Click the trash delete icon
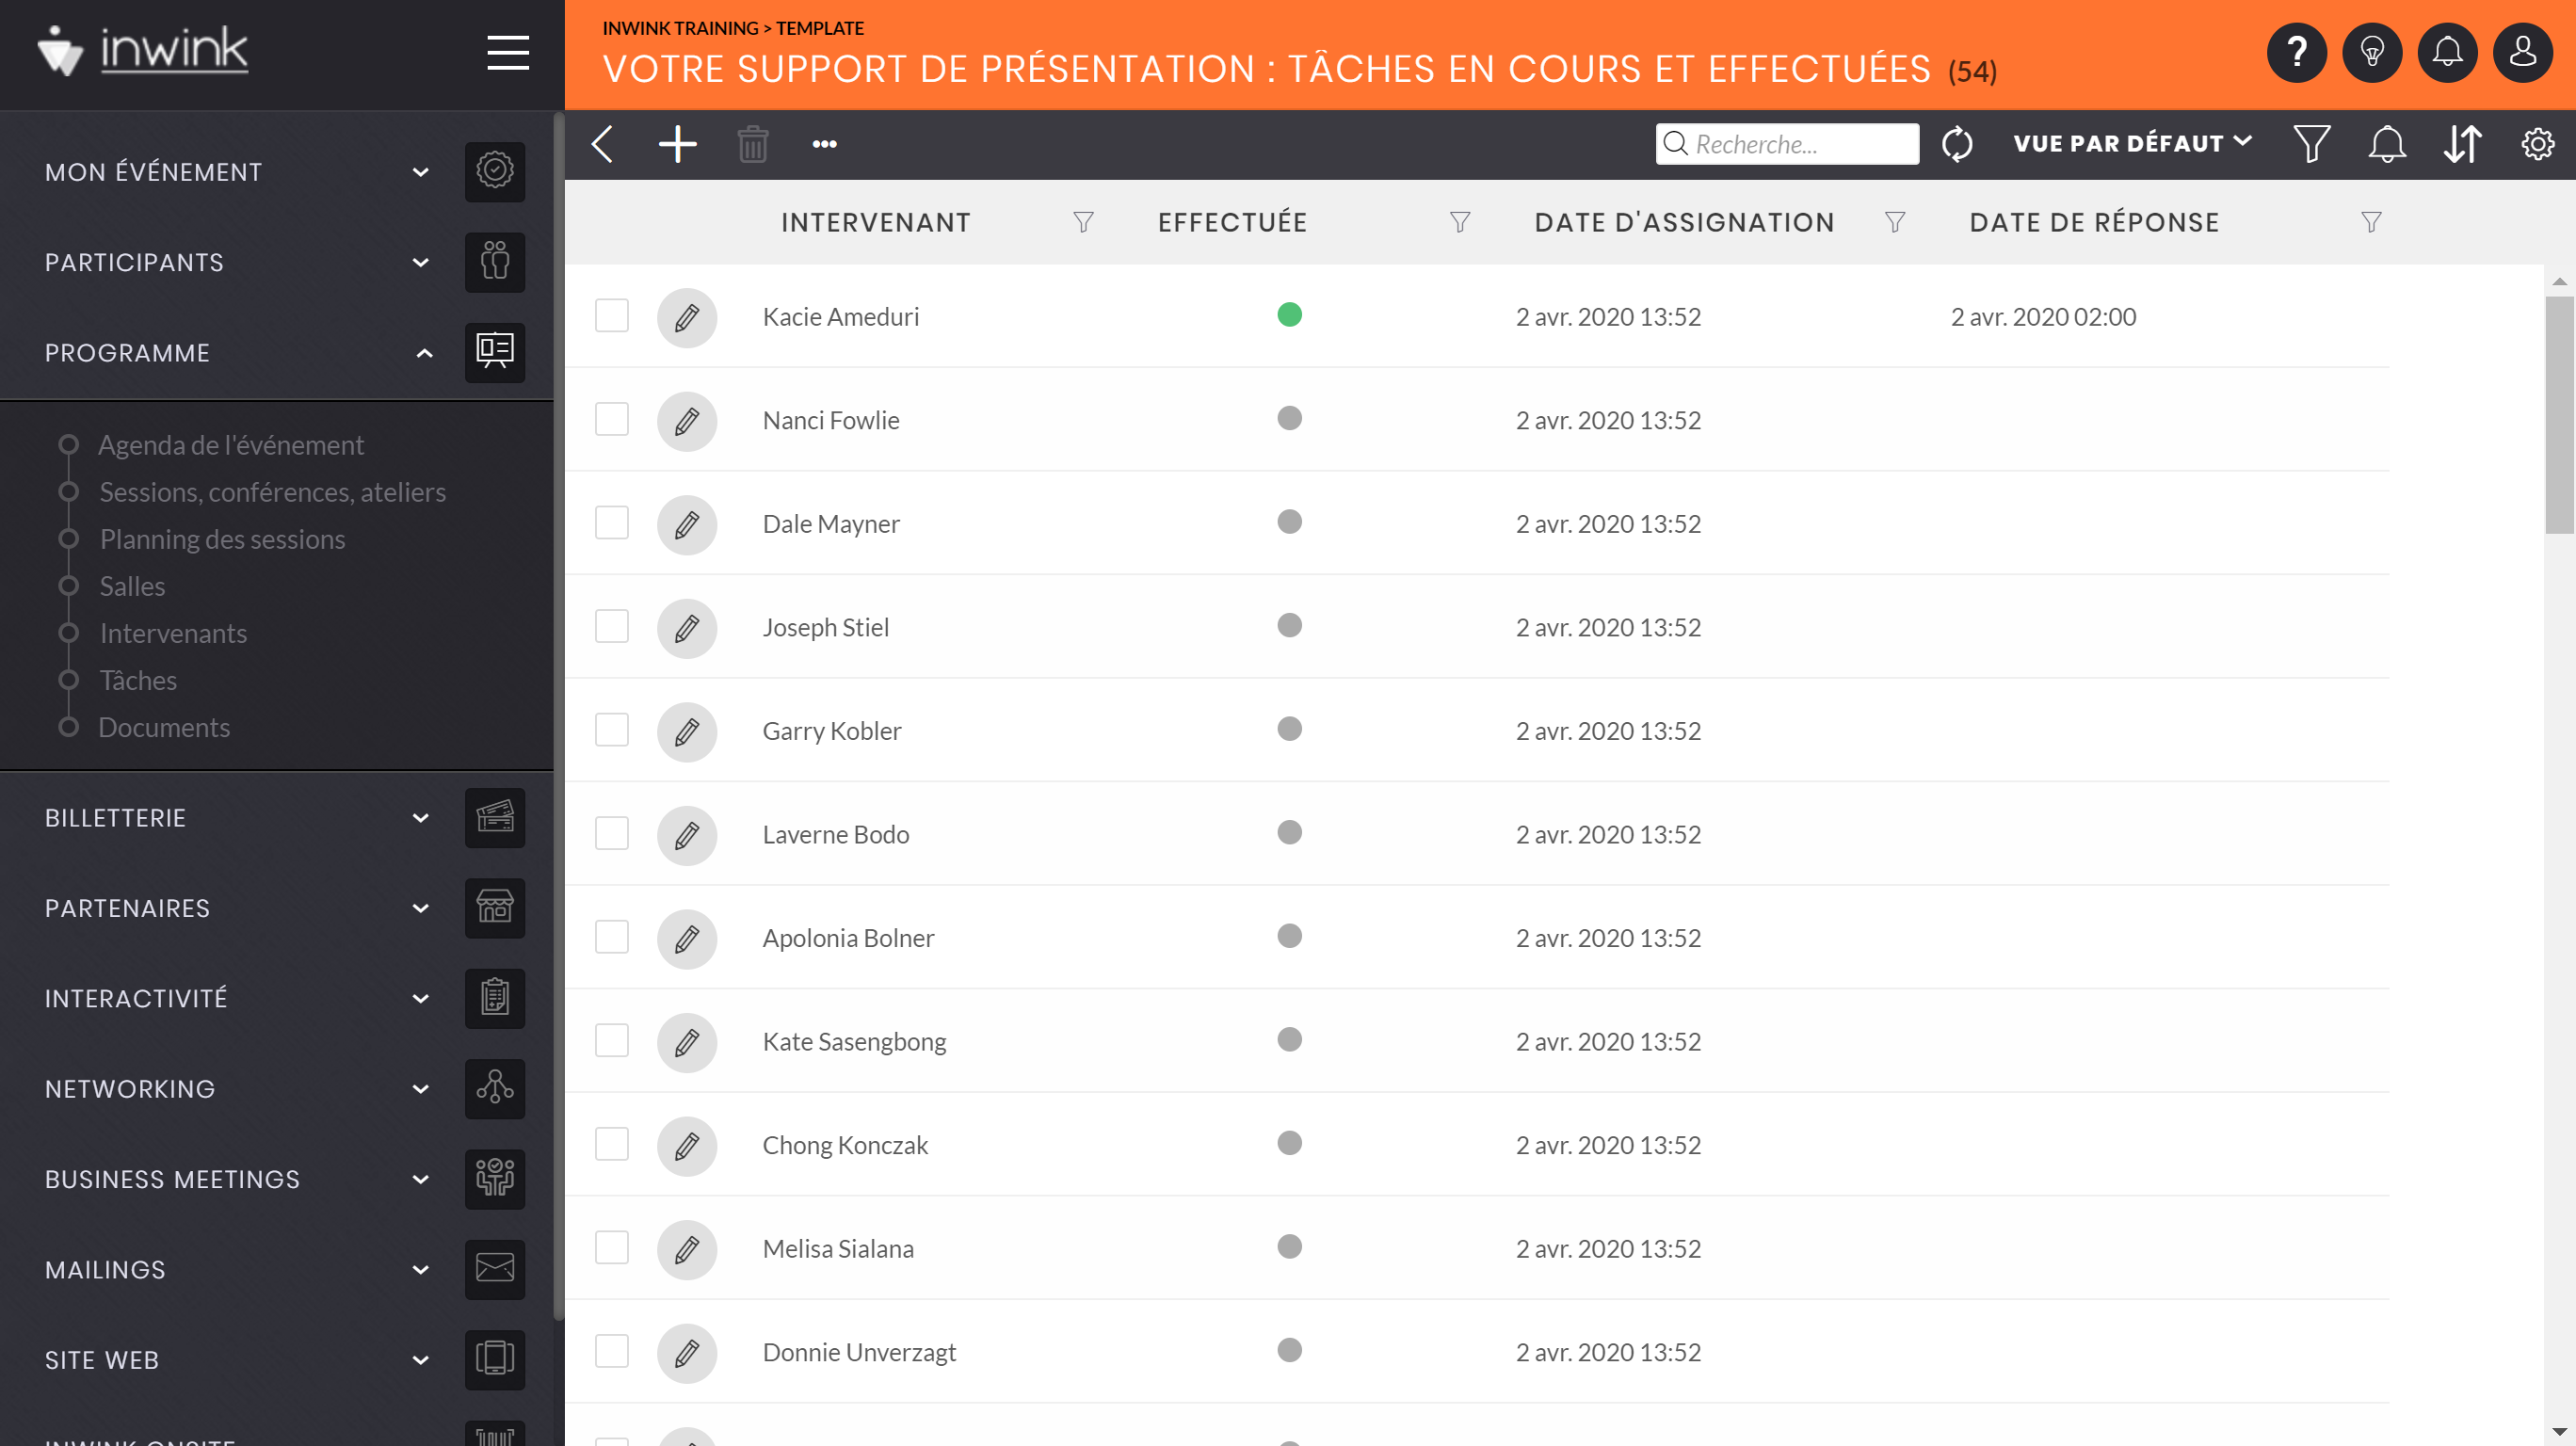Viewport: 2576px width, 1446px height. pos(752,144)
